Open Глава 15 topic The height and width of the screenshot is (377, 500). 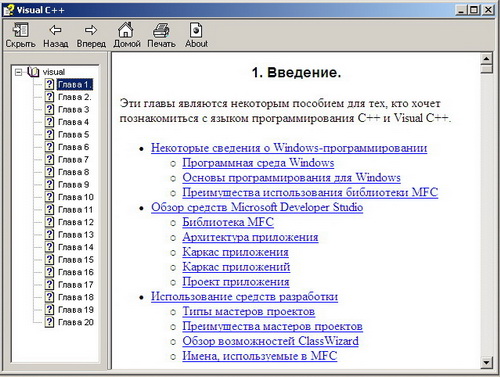tap(76, 260)
